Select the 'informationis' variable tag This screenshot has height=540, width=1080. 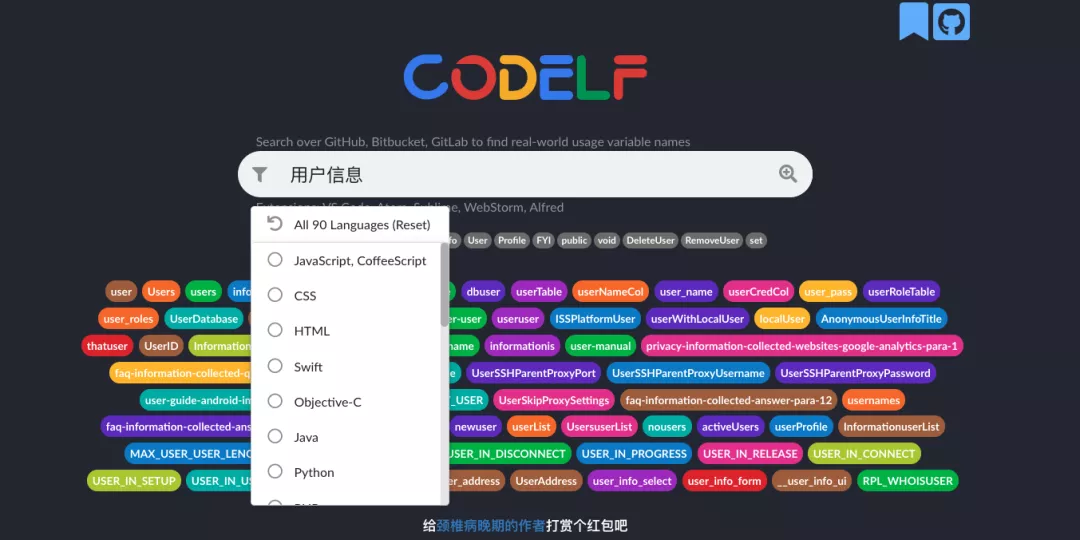coord(521,346)
